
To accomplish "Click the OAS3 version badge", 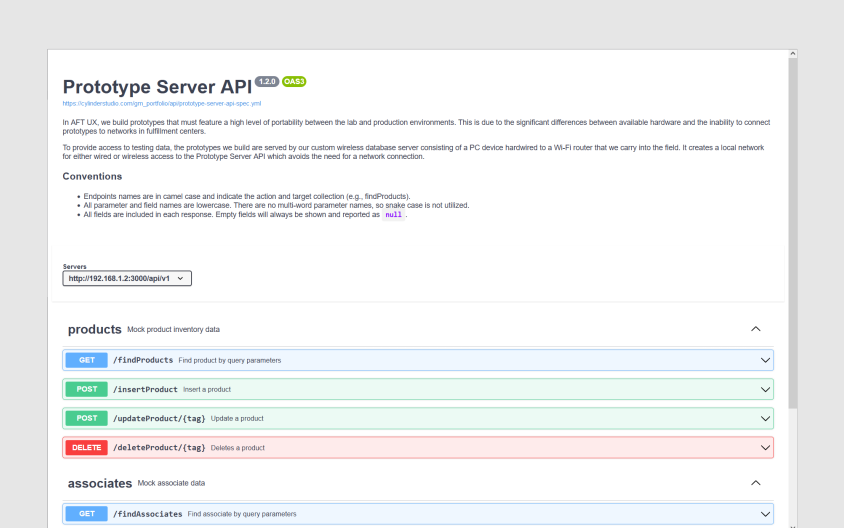I will pos(294,82).
